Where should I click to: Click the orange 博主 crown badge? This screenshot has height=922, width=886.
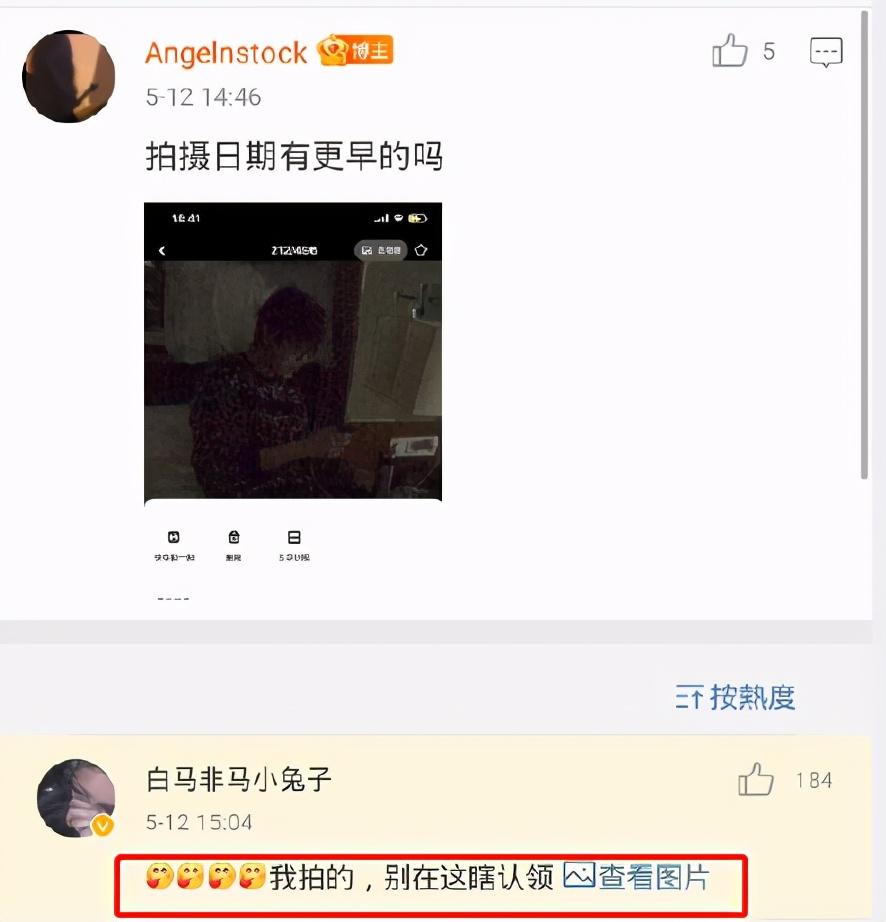pos(355,50)
